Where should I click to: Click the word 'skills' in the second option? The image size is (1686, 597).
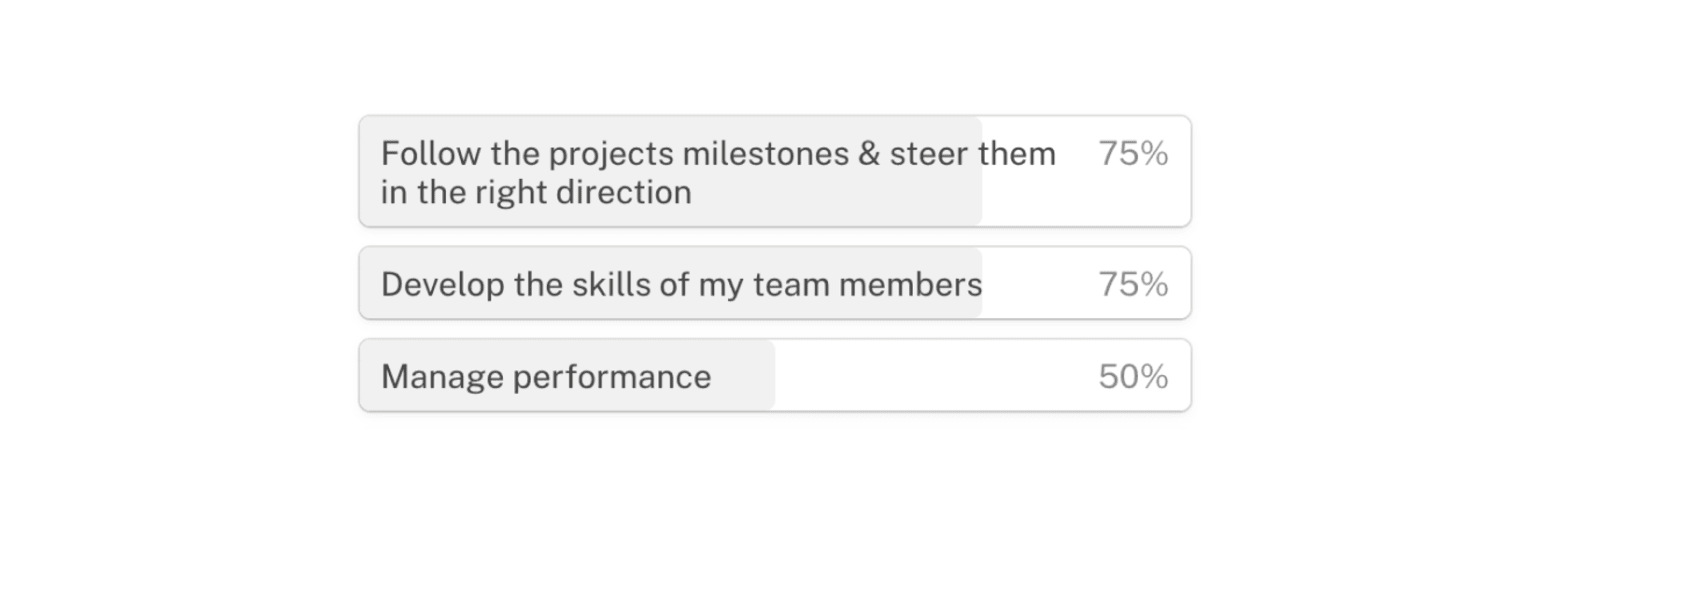click(x=615, y=284)
